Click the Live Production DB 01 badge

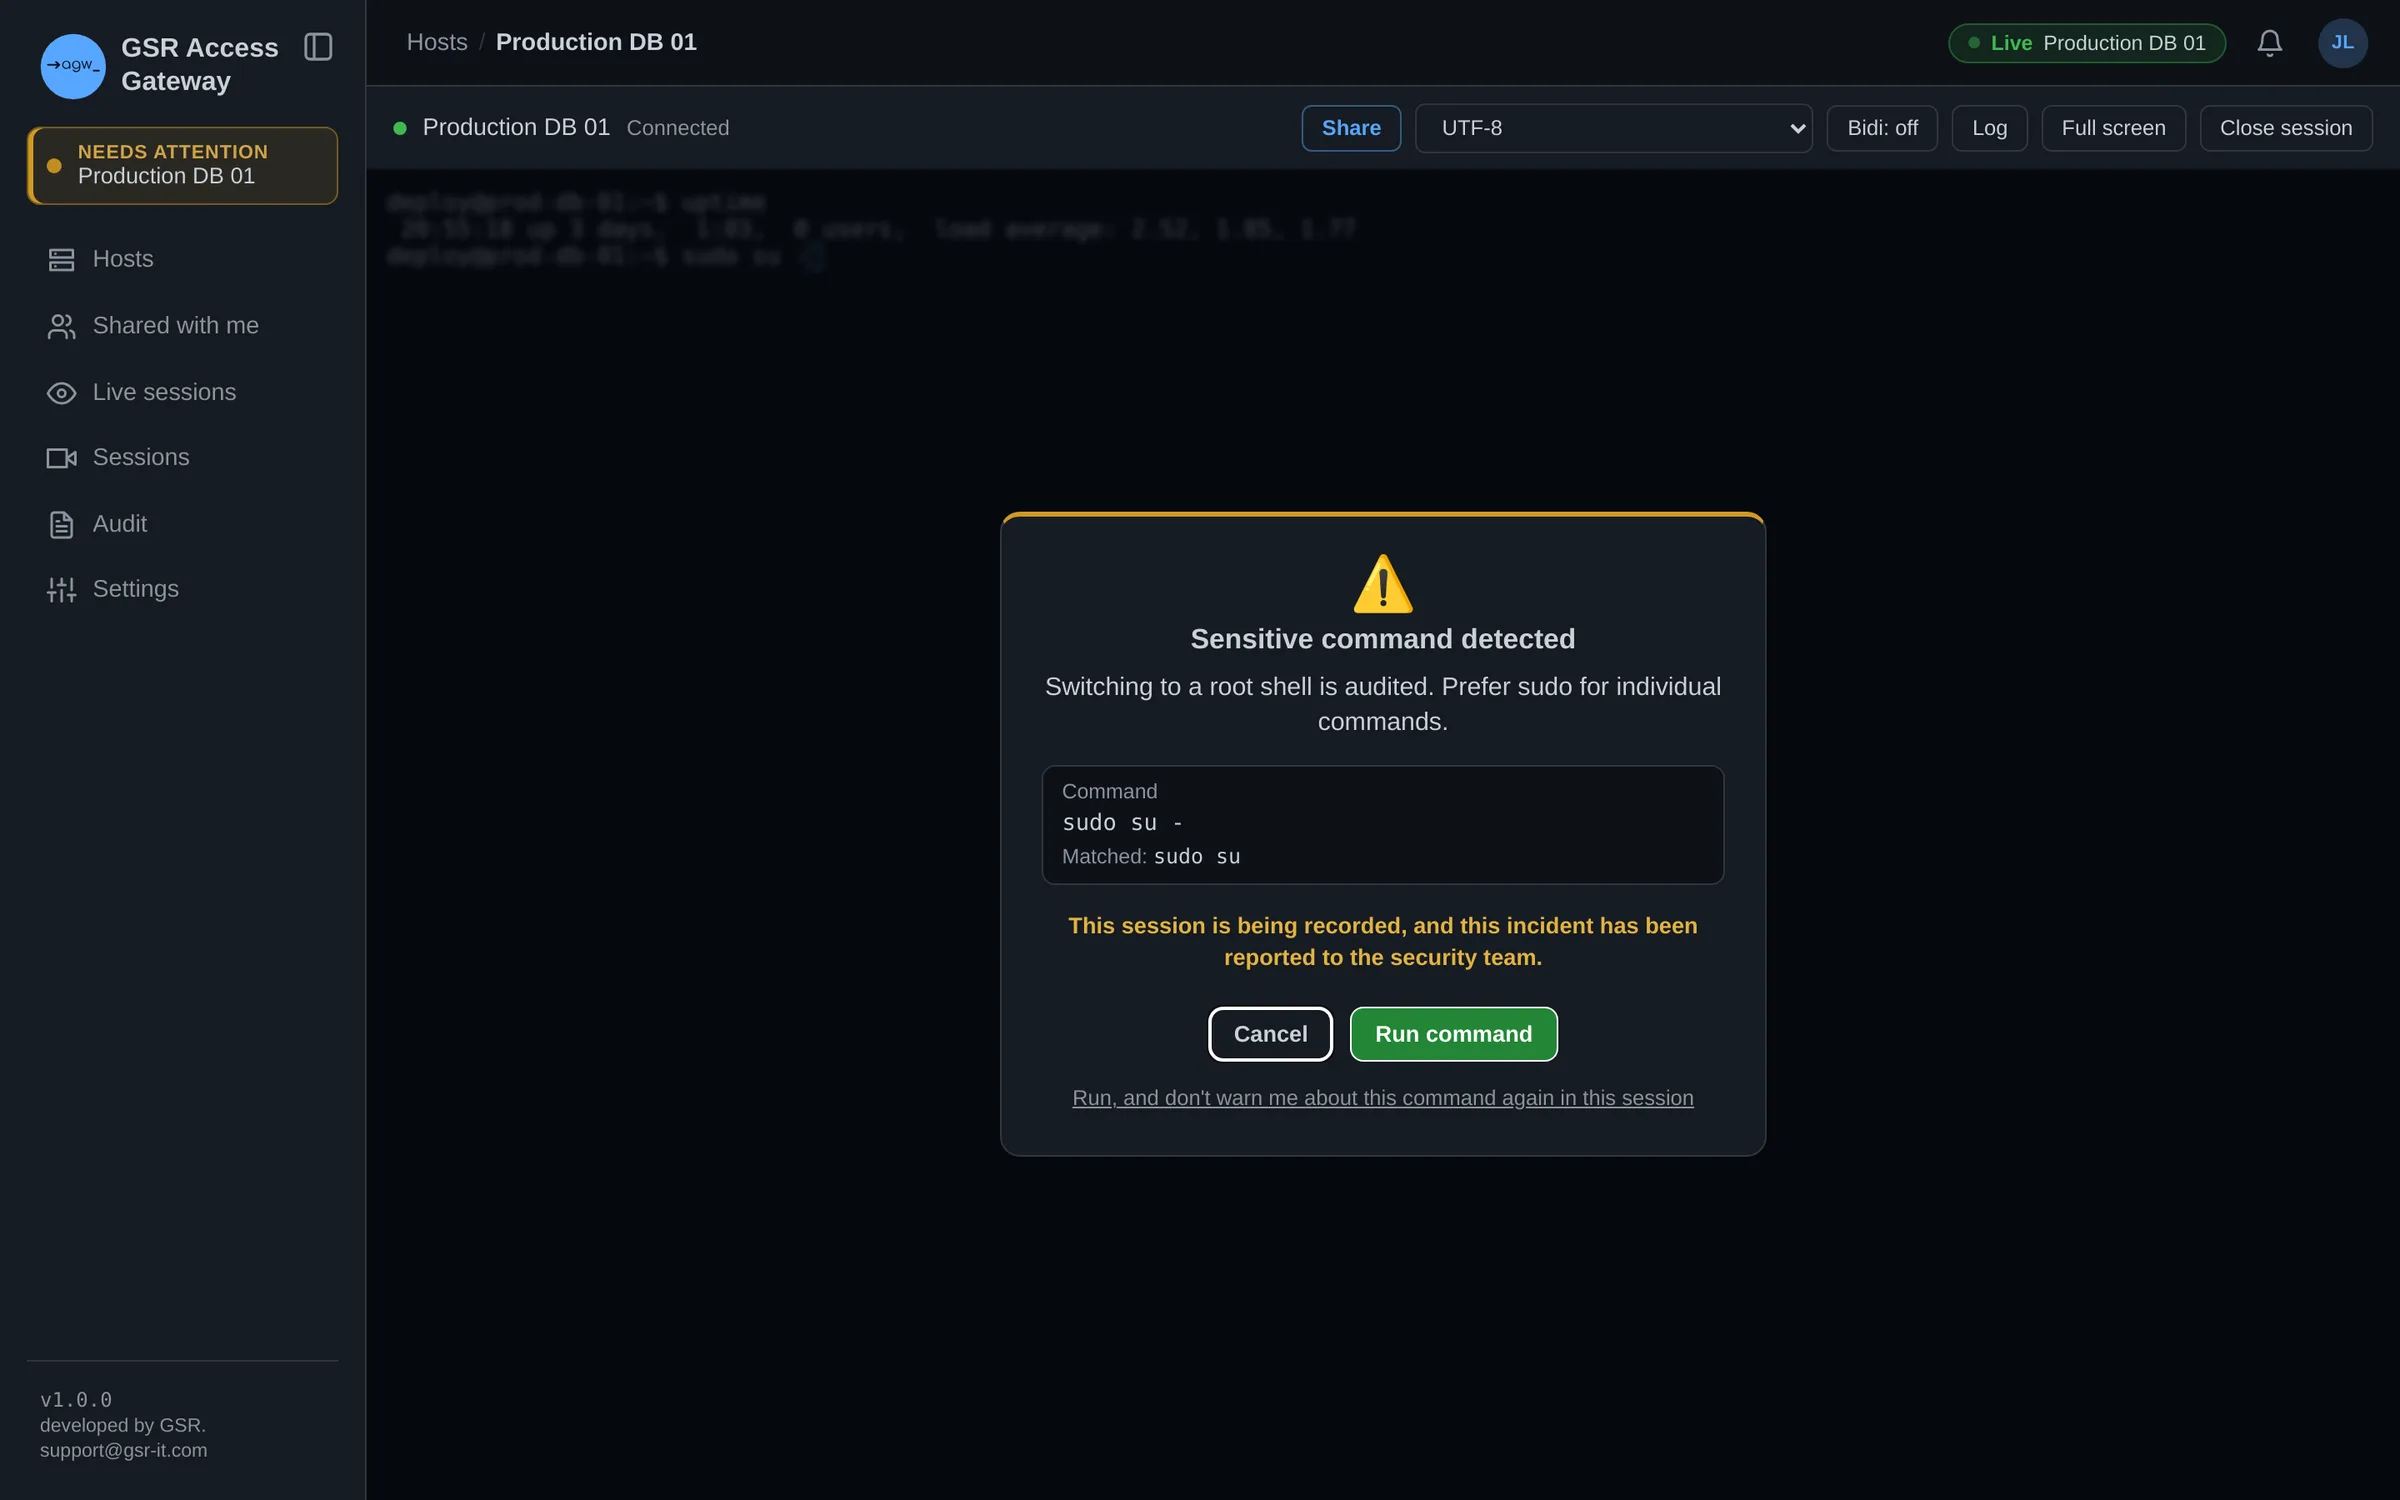pyautogui.click(x=2087, y=43)
